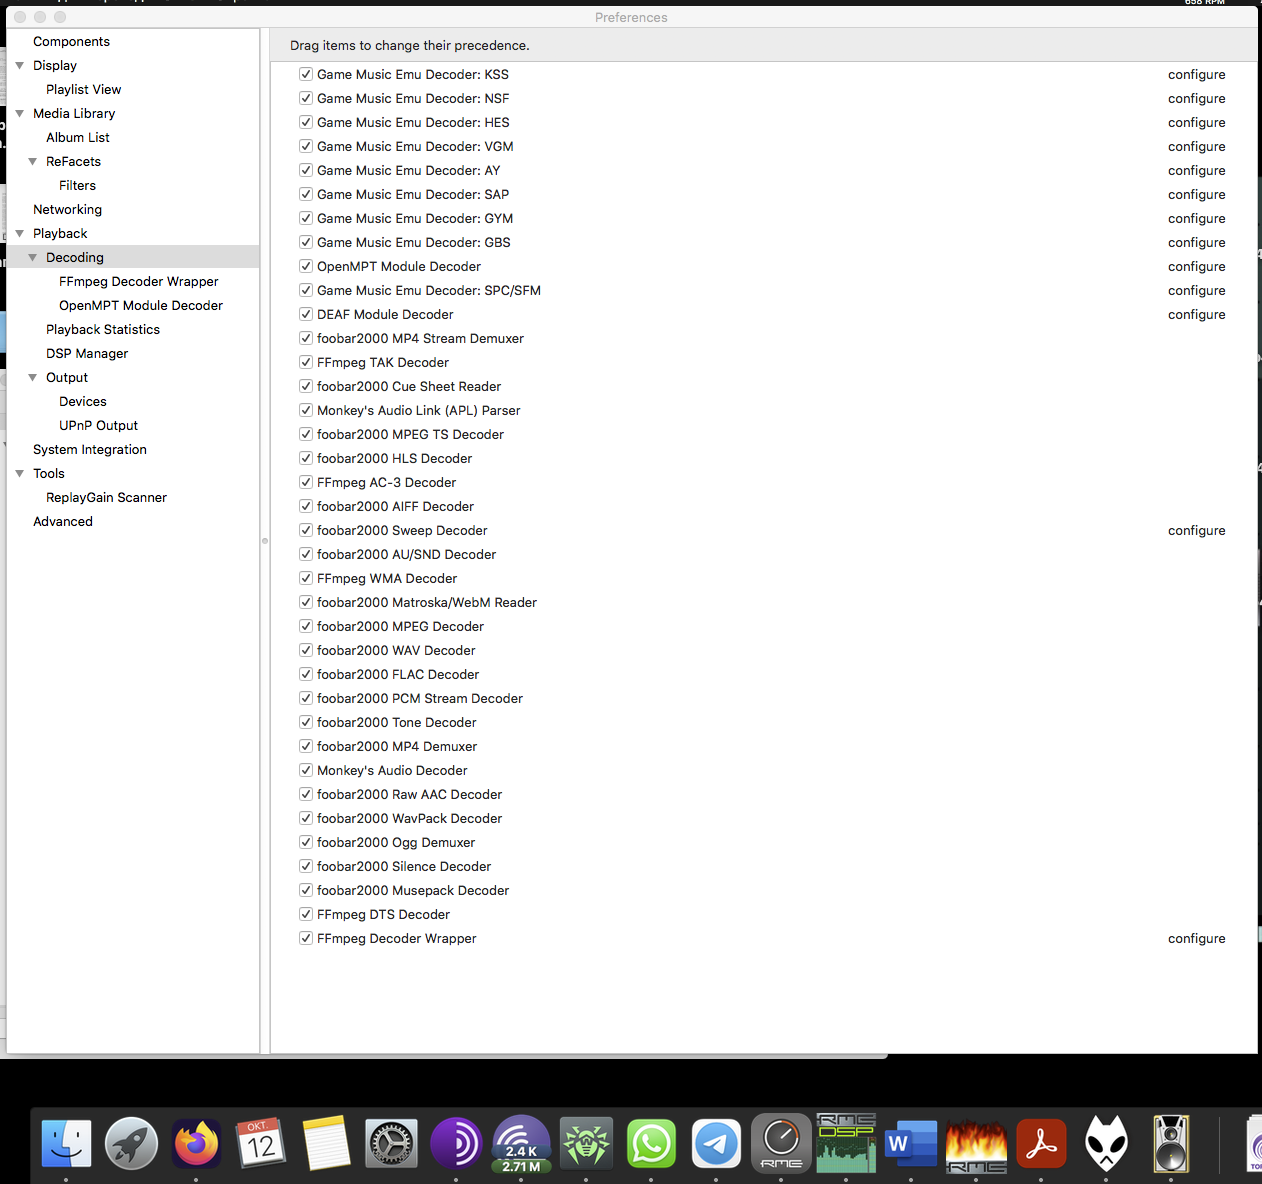Screen dimensions: 1262x1184
Task: Open Filters under ReFacets
Action: (x=77, y=185)
